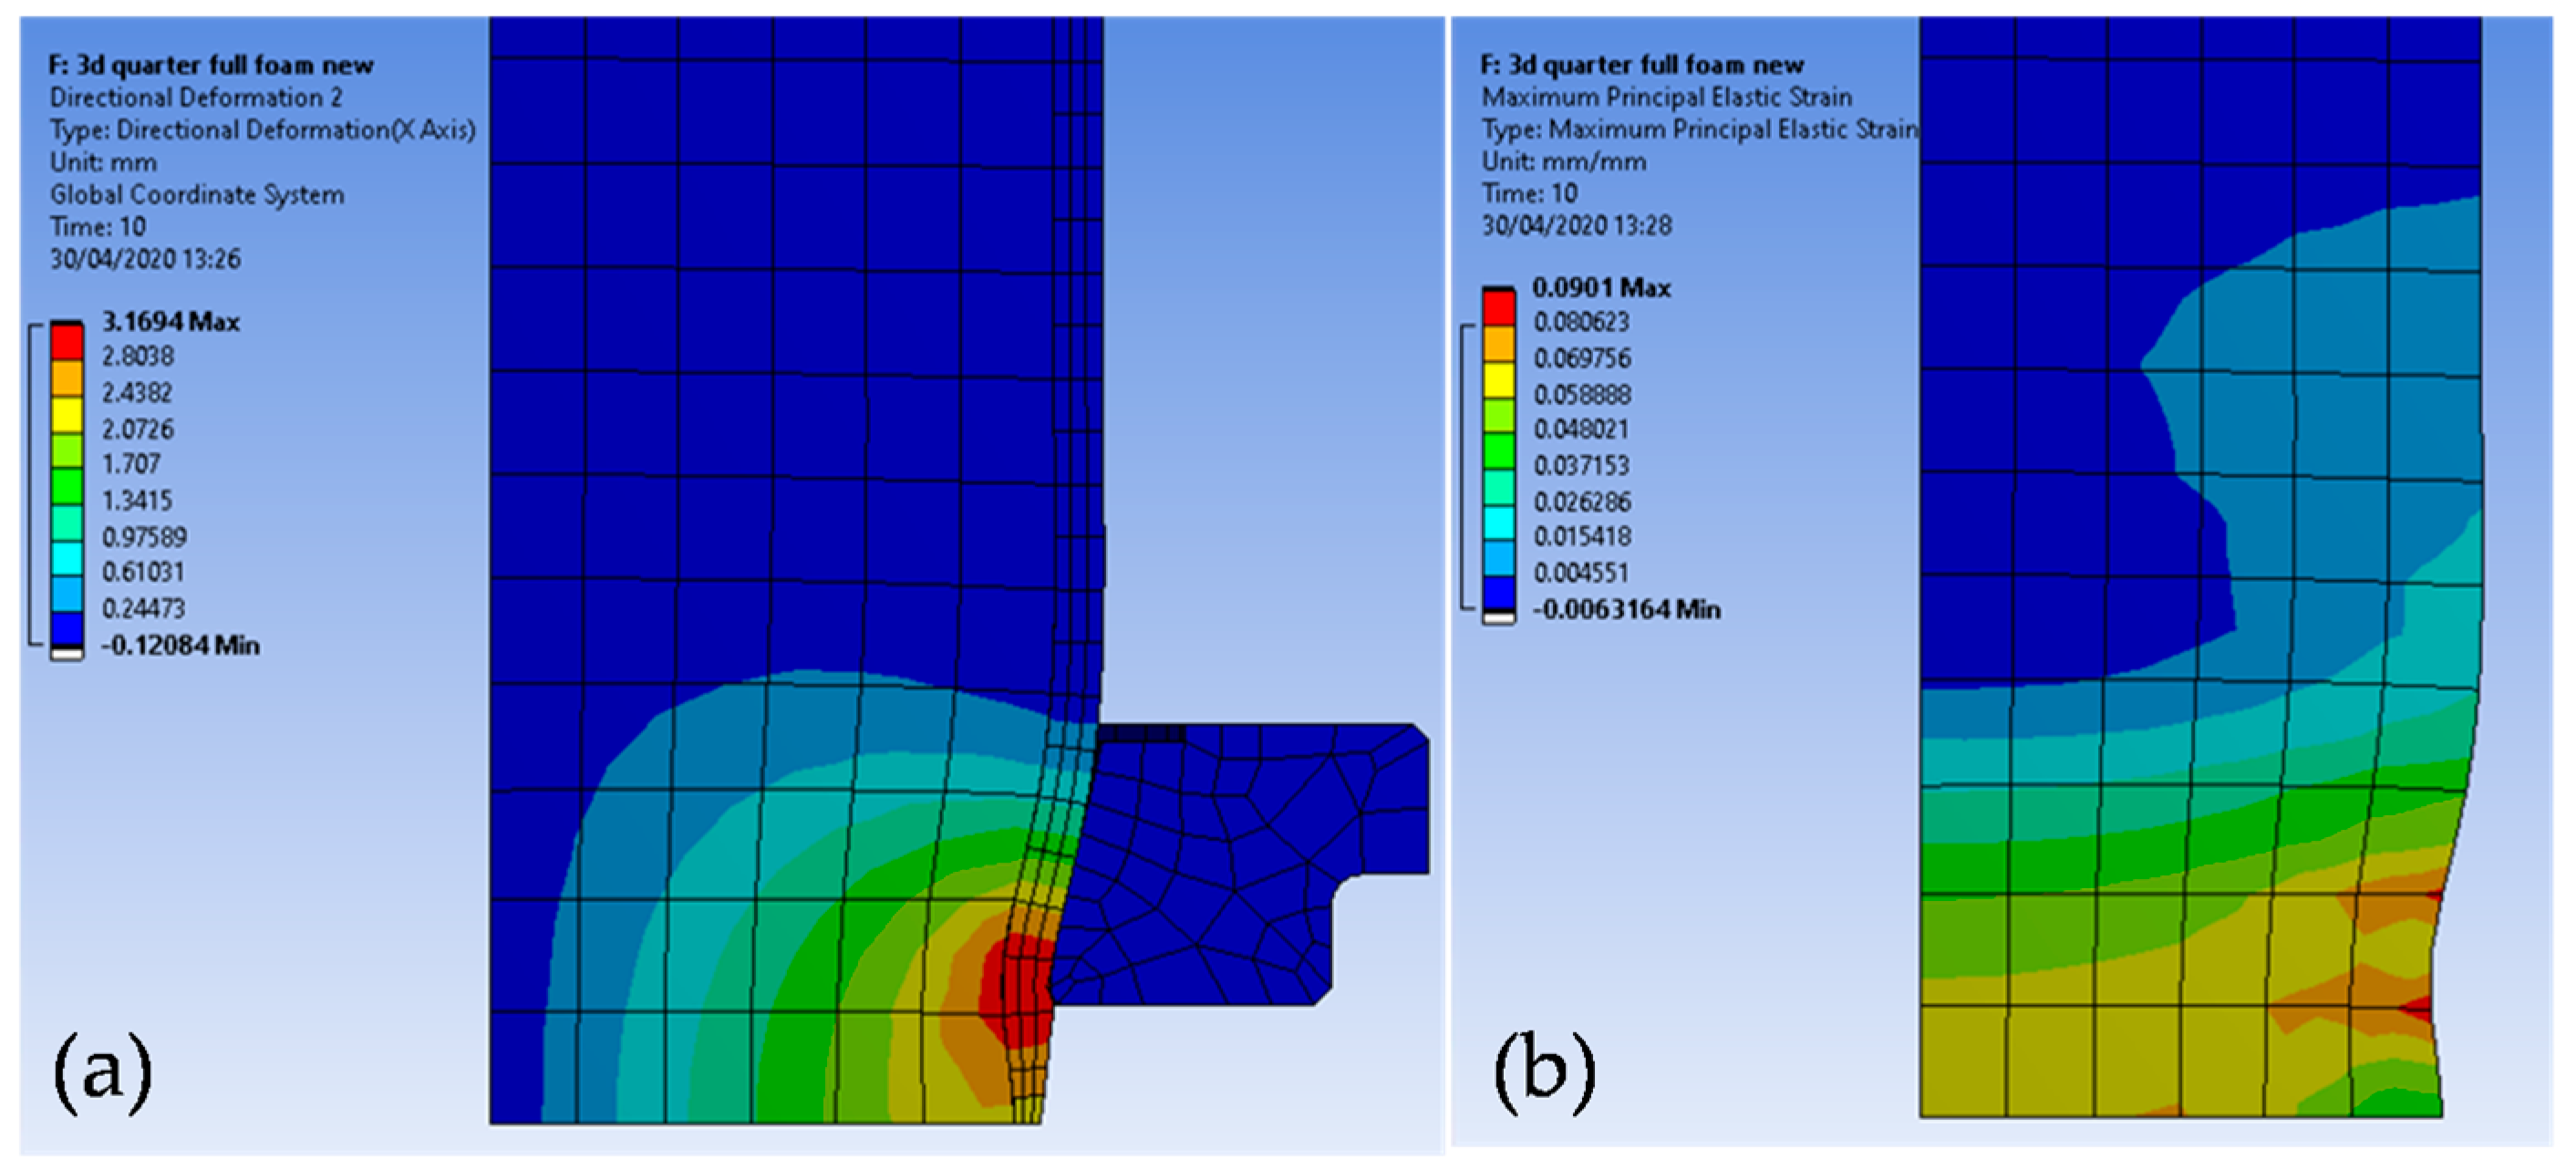
Task: Click the "F: 3d quarter full foam new" heading in plot (a)
Action: click(211, 66)
